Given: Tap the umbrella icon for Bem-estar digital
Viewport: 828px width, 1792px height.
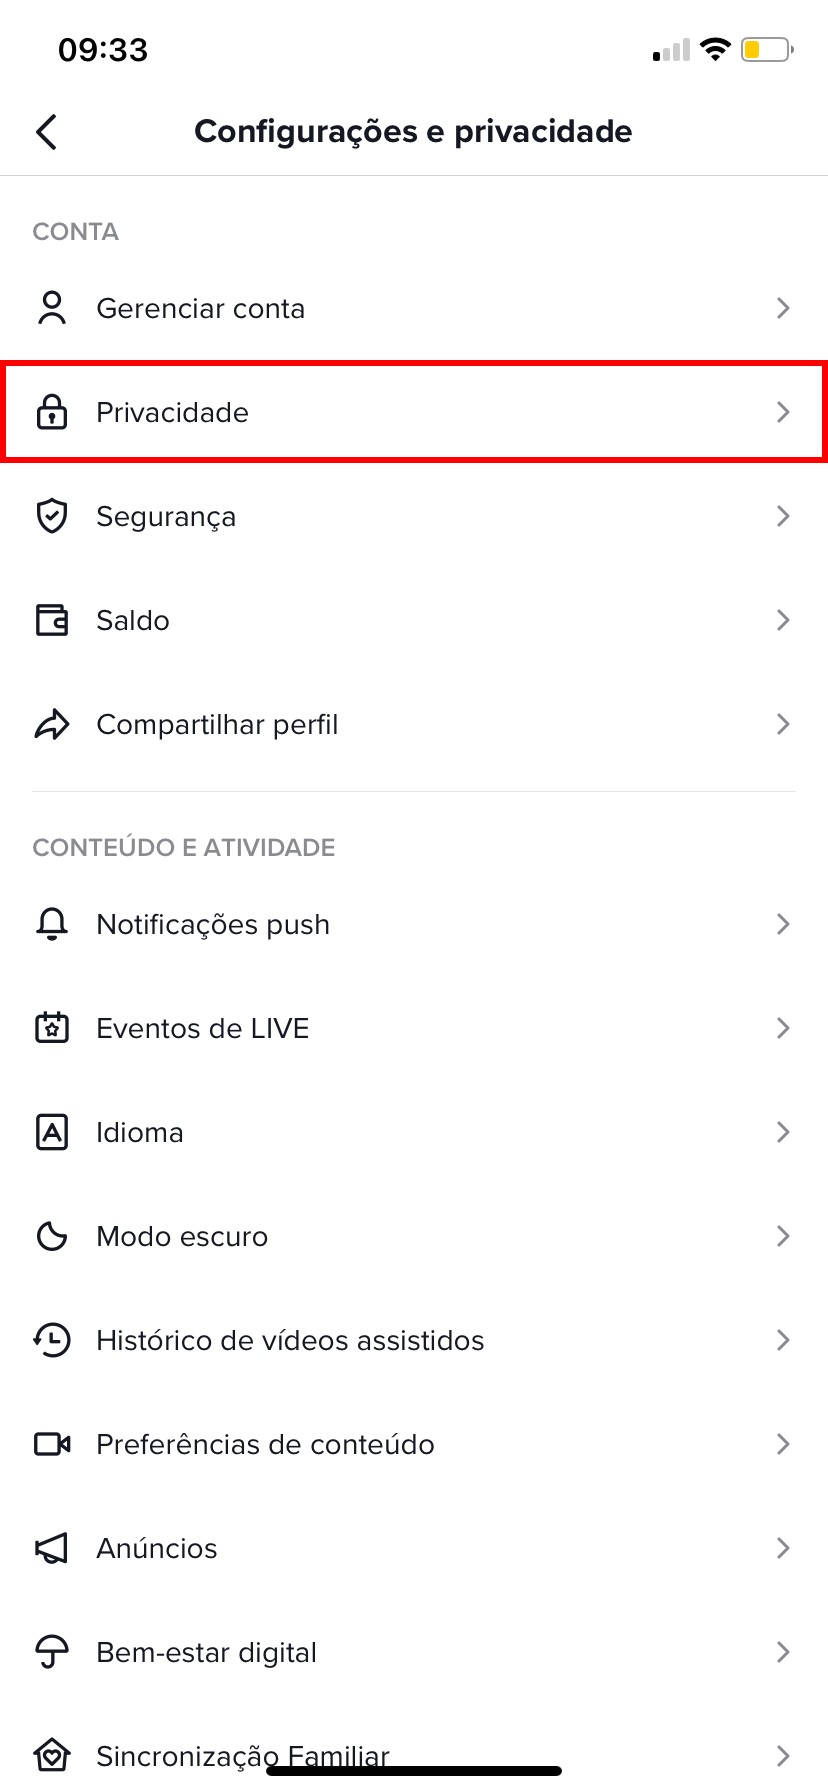Looking at the screenshot, I should click(52, 1652).
